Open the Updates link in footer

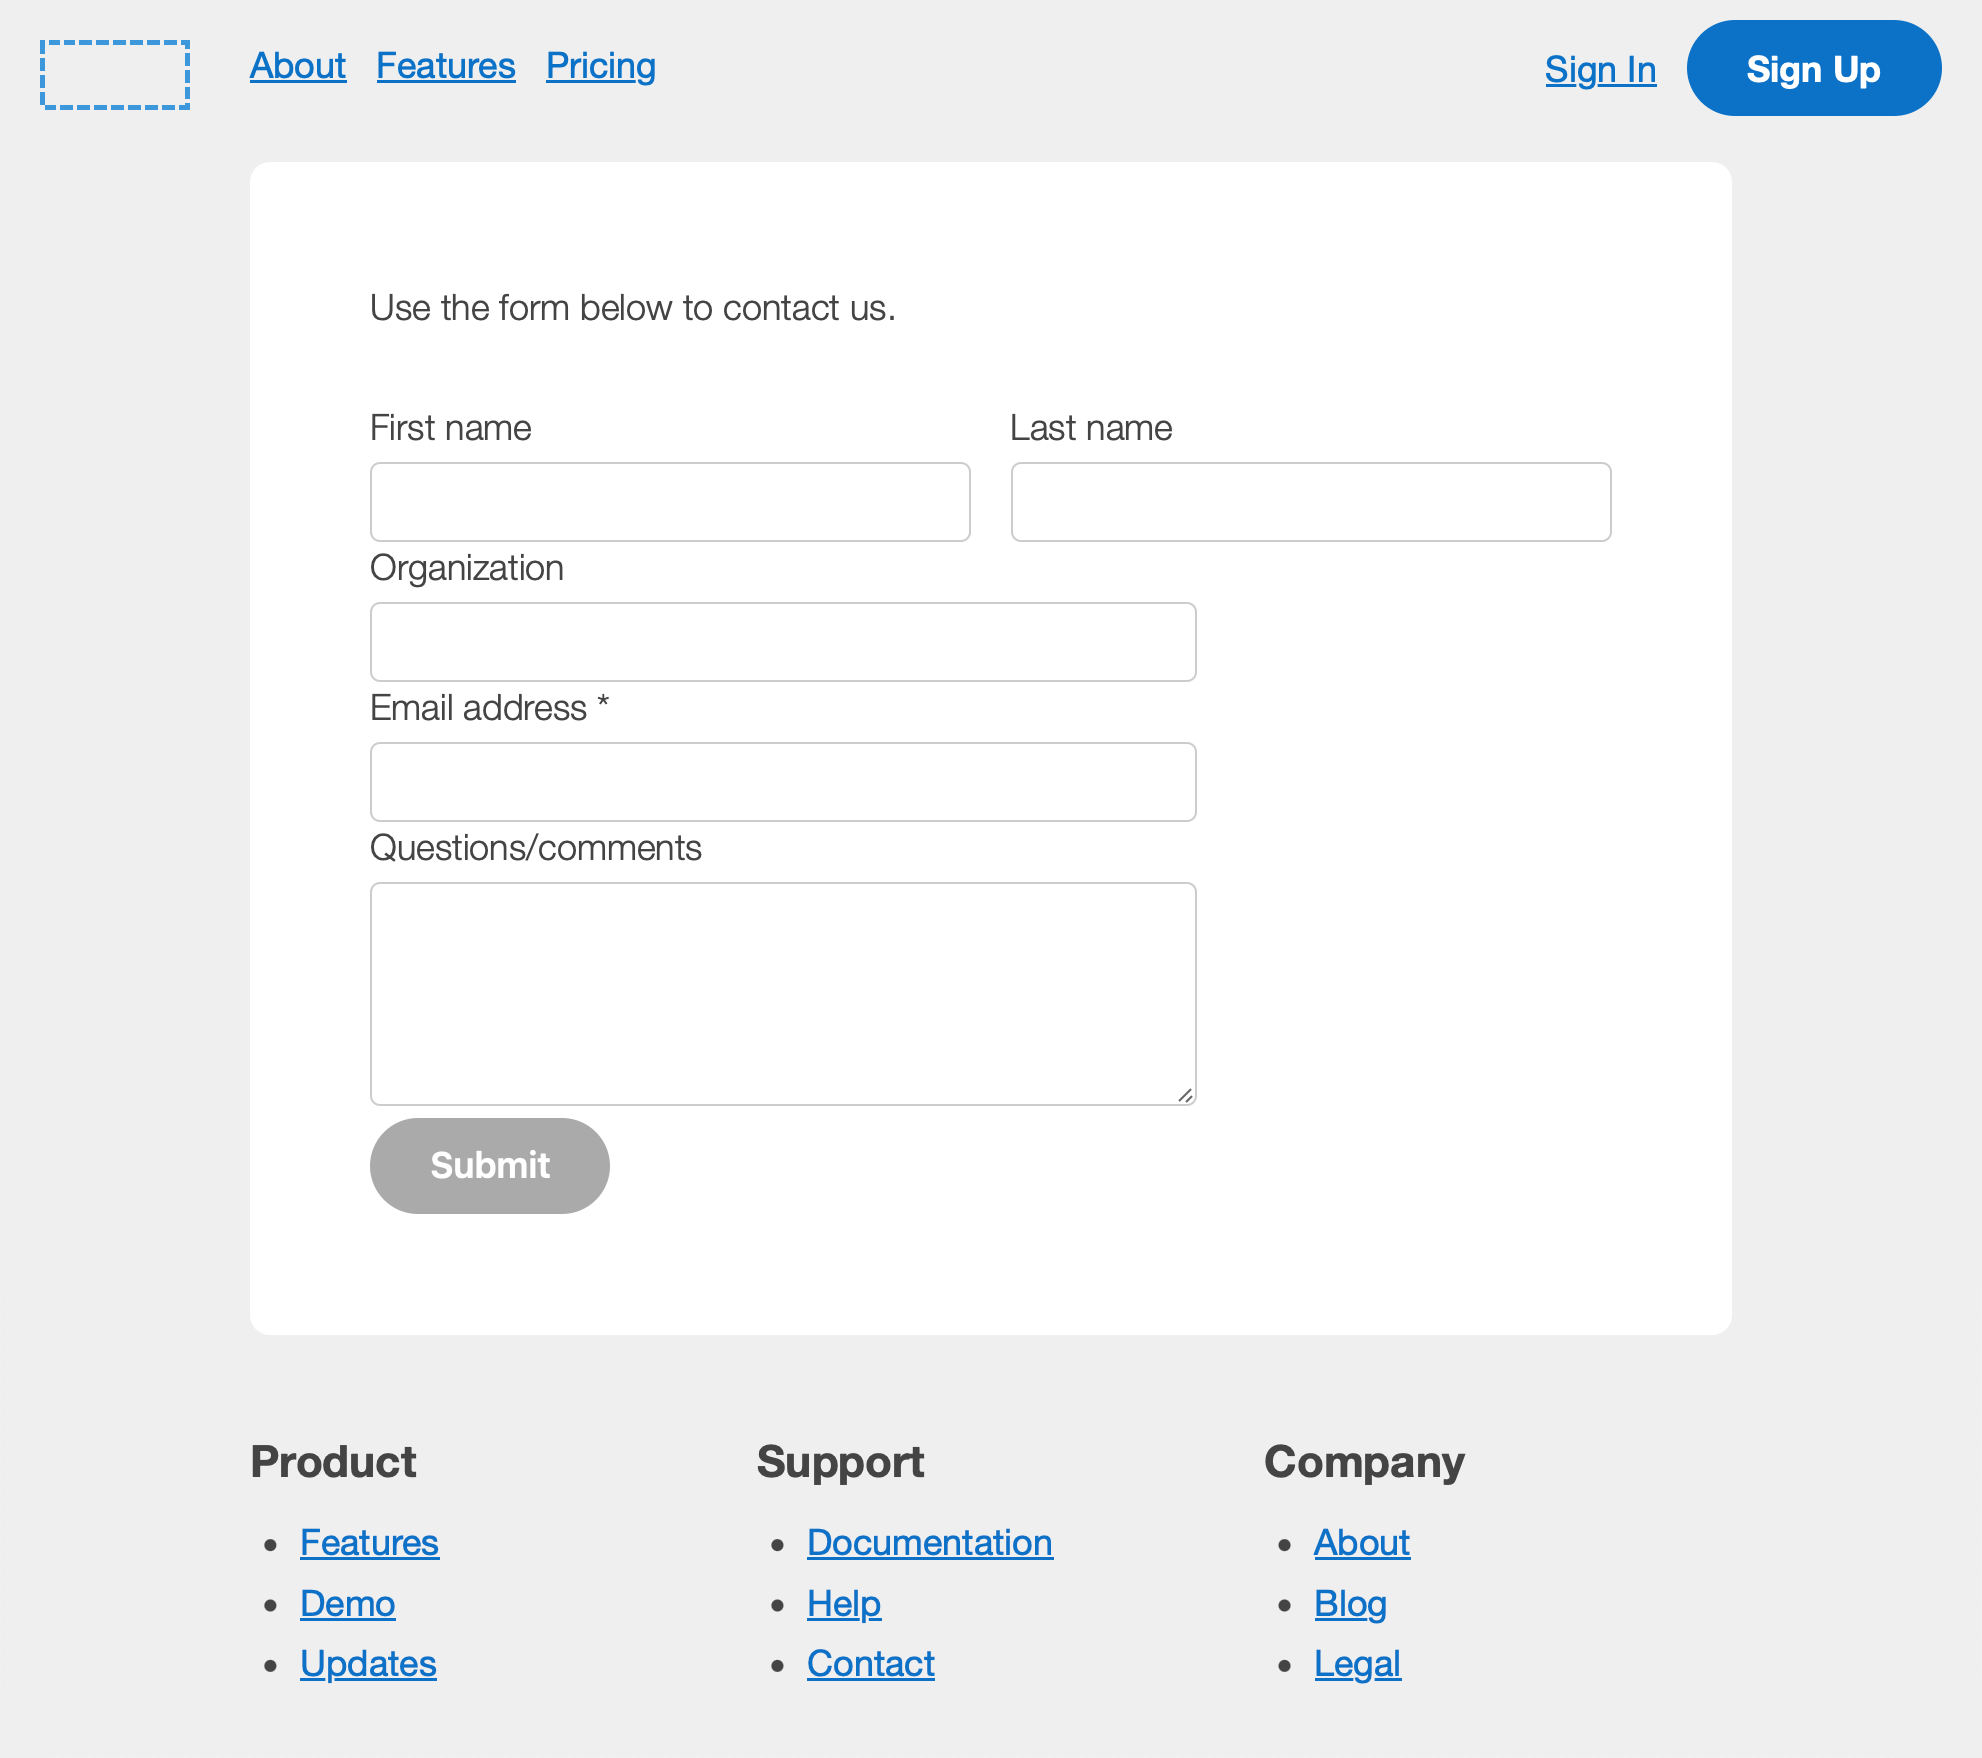point(367,1664)
